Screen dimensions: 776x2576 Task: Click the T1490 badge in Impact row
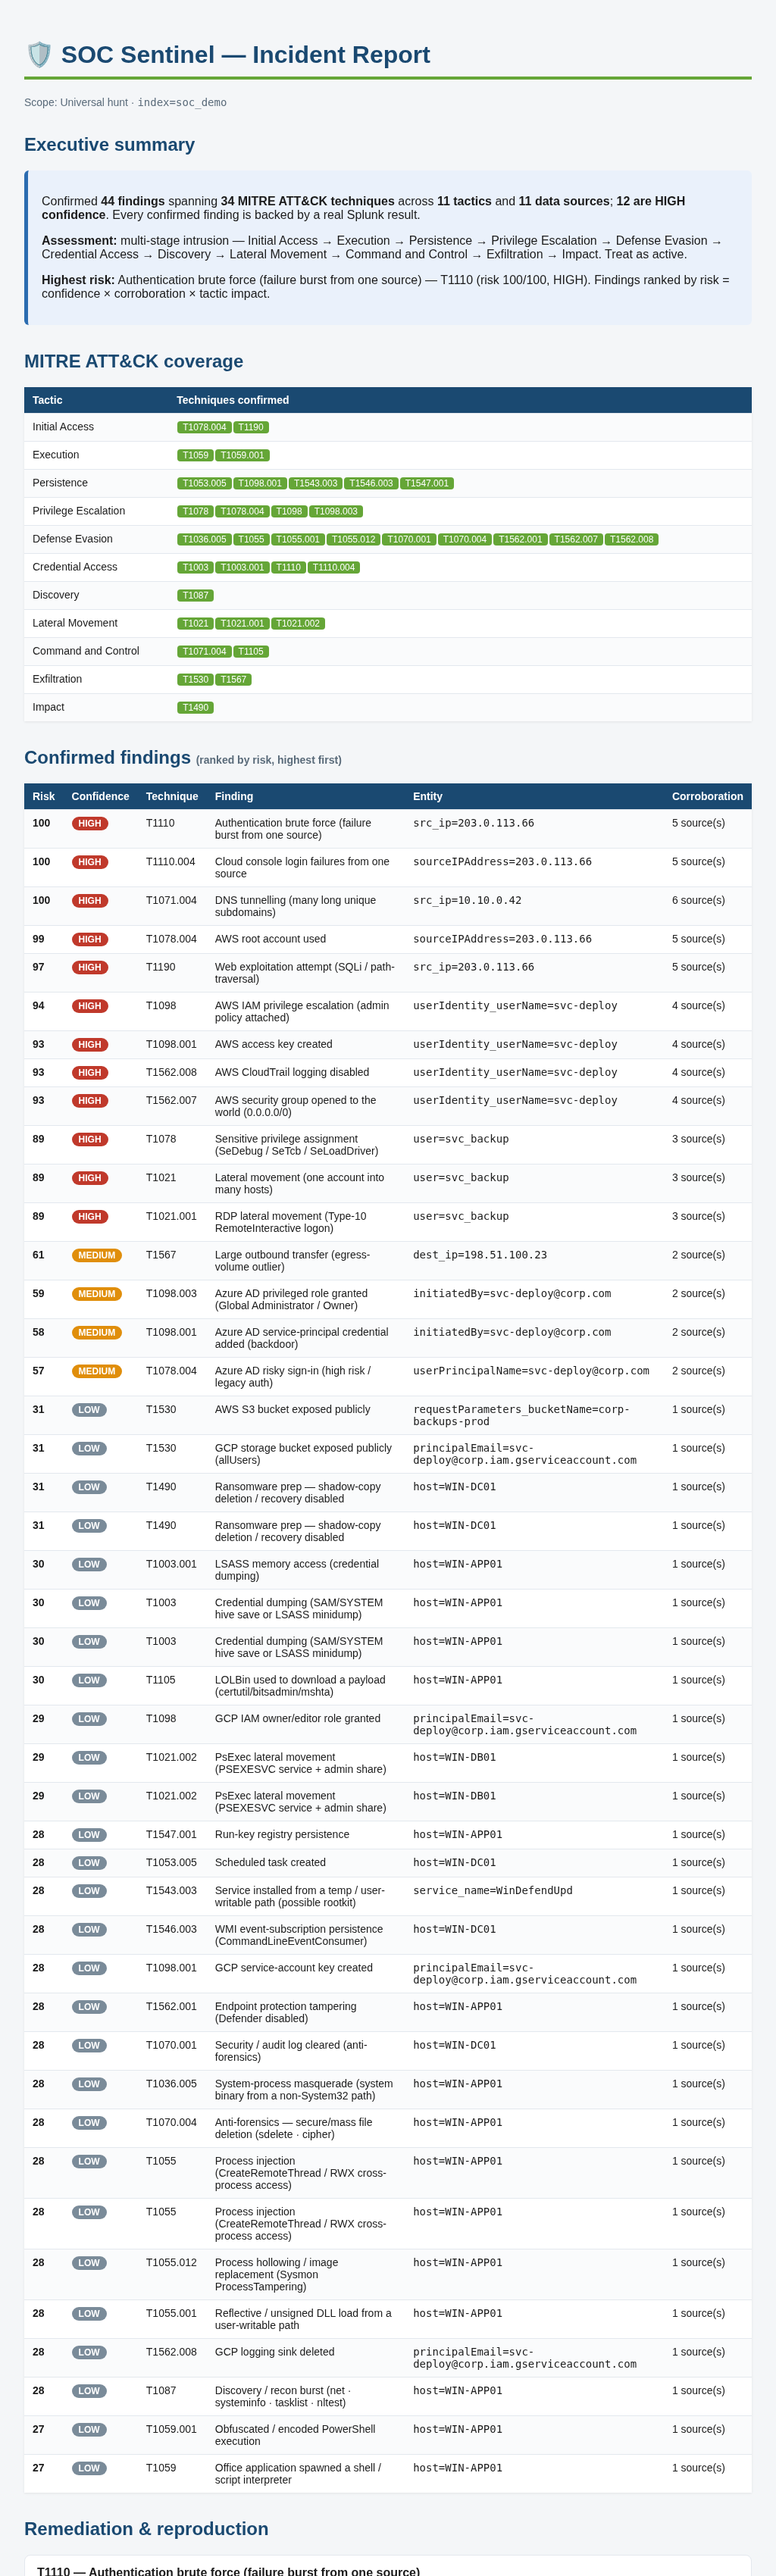(195, 707)
